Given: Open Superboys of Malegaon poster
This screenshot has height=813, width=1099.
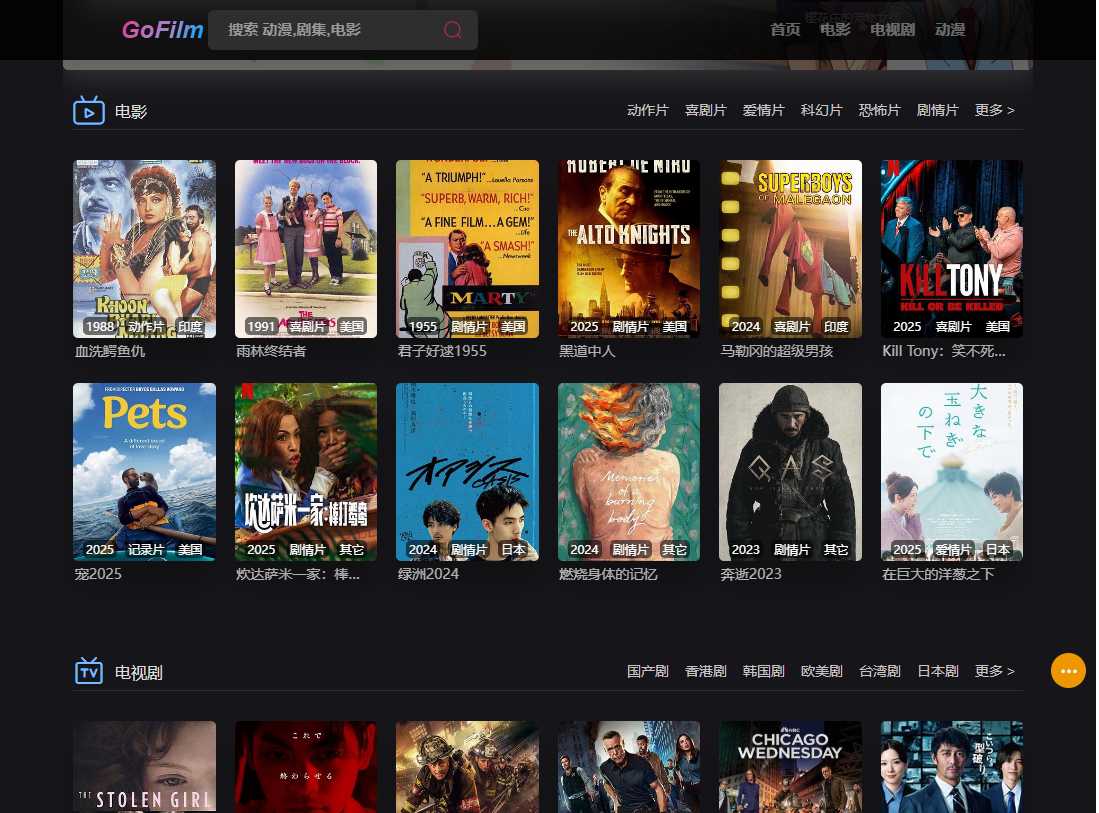Looking at the screenshot, I should [x=790, y=248].
